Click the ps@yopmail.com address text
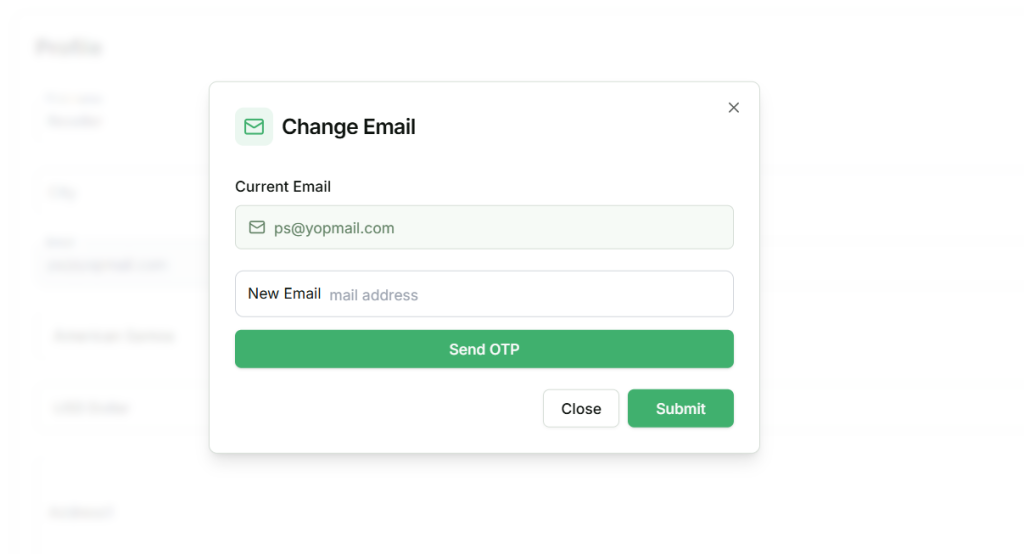 [334, 228]
